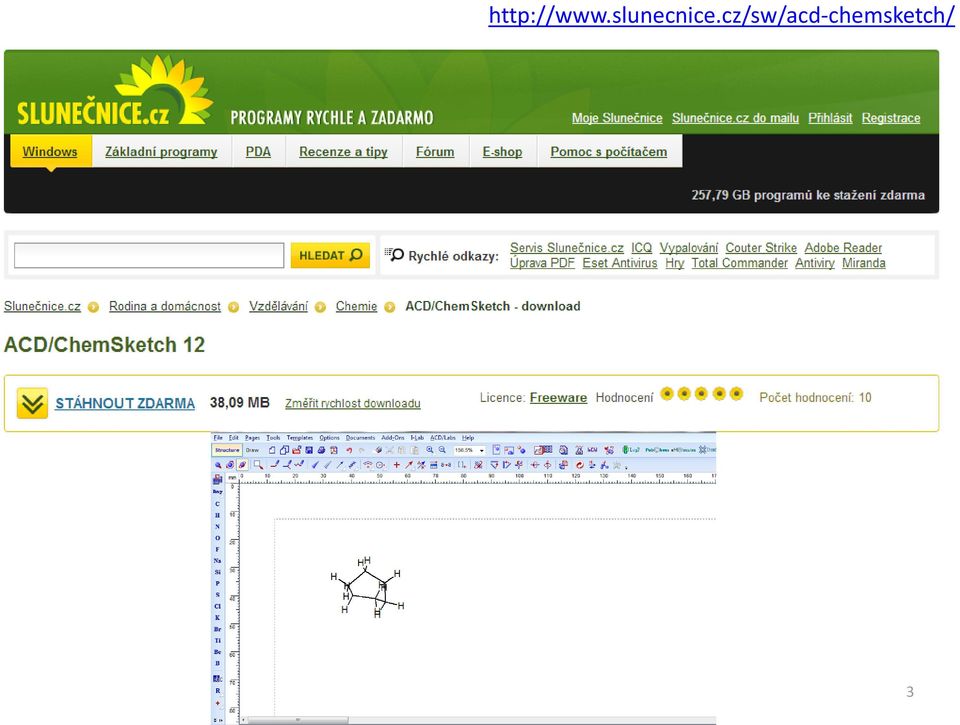The image size is (960, 725).
Task: Click the Zoom Out magnifier icon
Action: coord(442,450)
